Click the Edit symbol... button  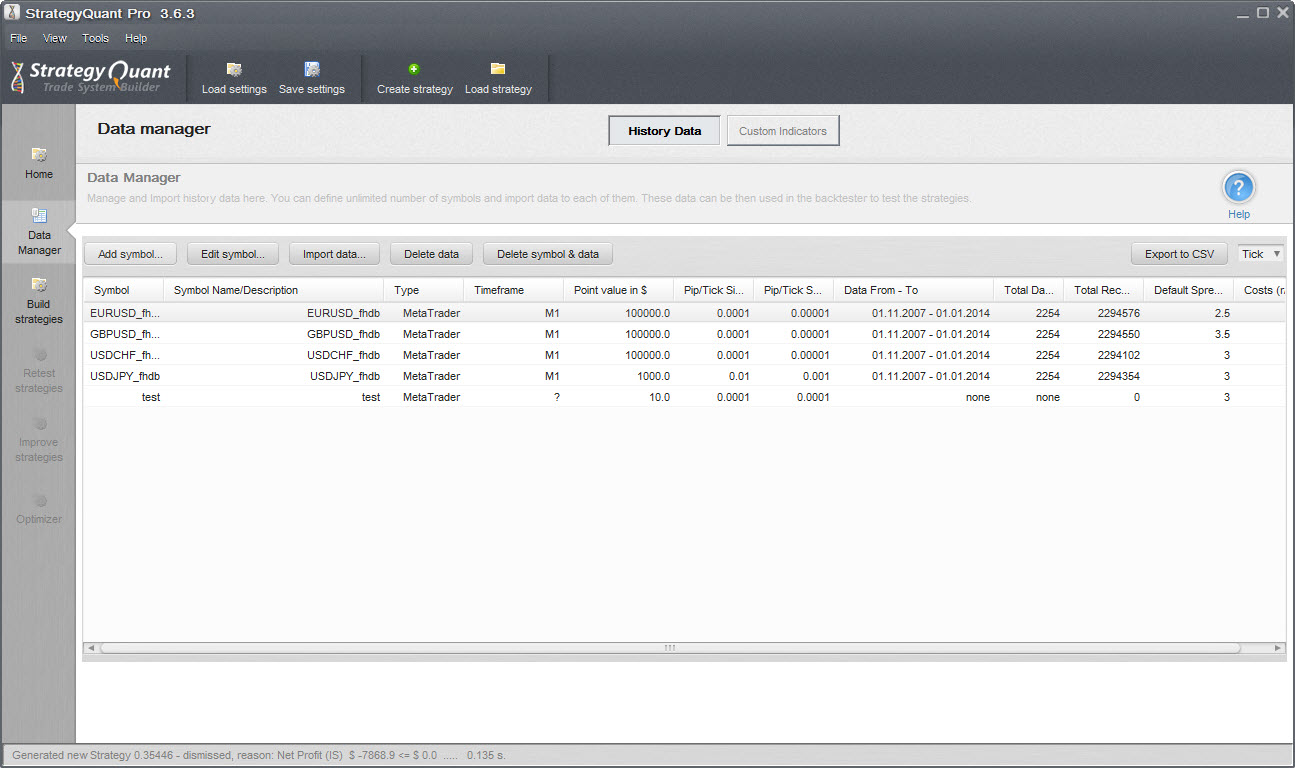(x=233, y=254)
